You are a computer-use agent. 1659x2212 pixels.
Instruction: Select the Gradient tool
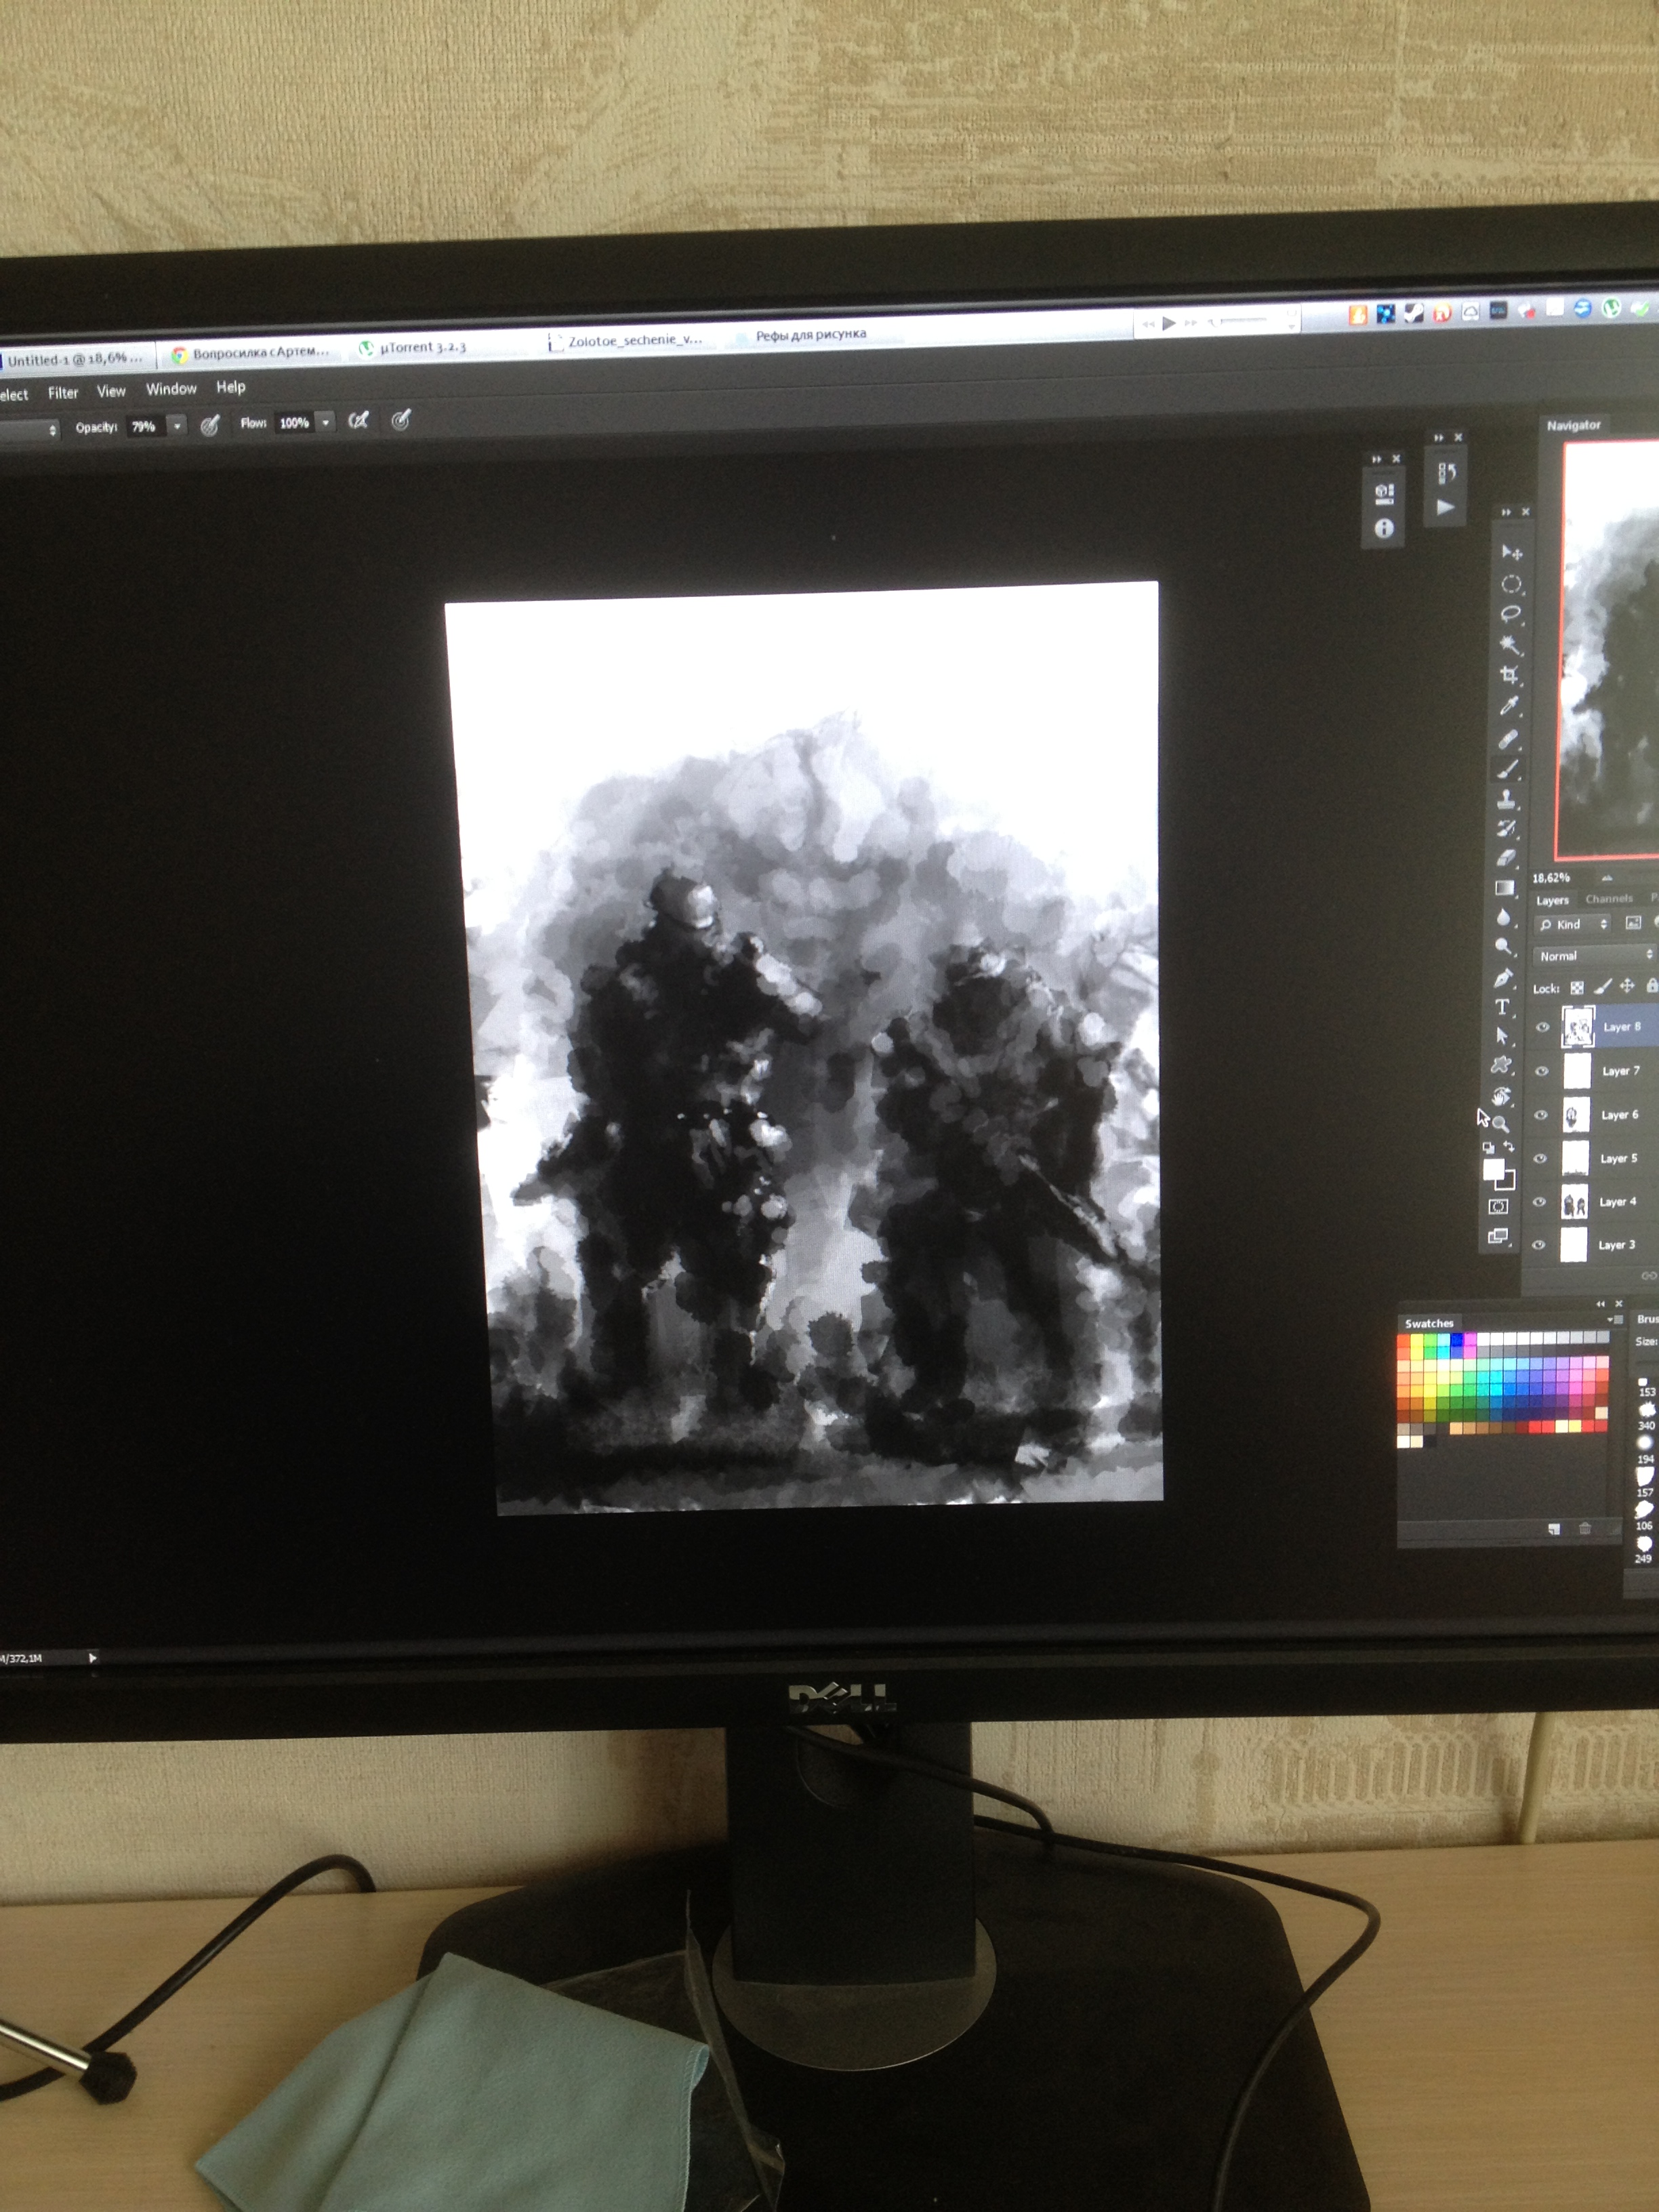point(1504,888)
